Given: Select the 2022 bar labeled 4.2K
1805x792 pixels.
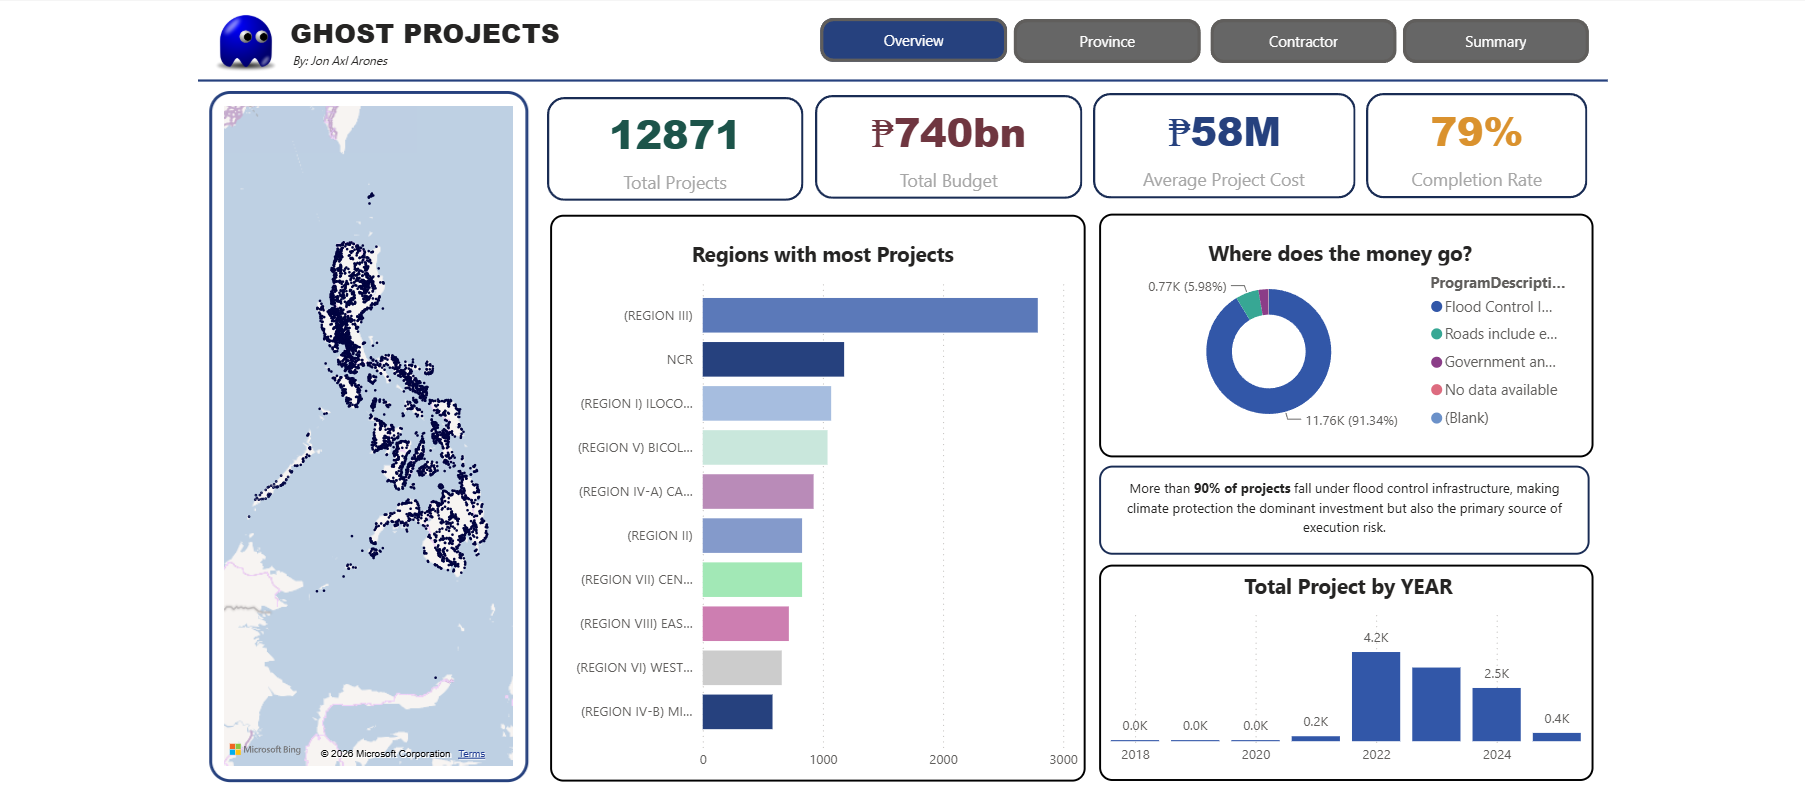Looking at the screenshot, I should 1376,696.
